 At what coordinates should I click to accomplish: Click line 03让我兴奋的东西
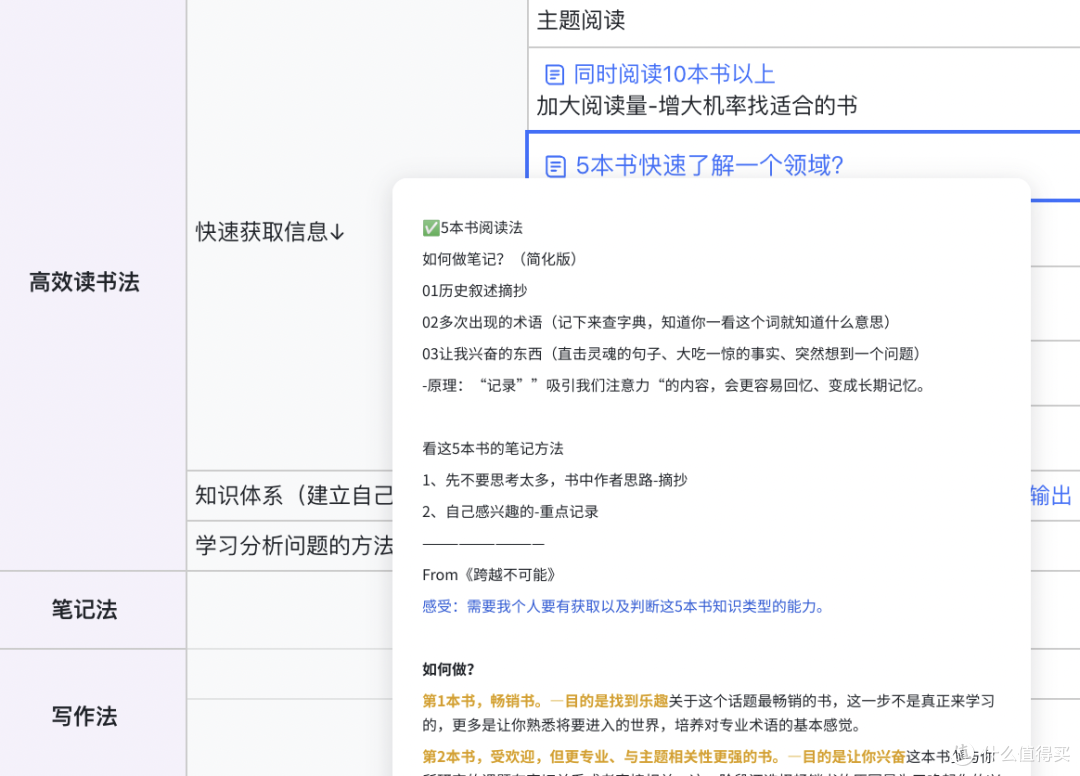[x=672, y=354]
